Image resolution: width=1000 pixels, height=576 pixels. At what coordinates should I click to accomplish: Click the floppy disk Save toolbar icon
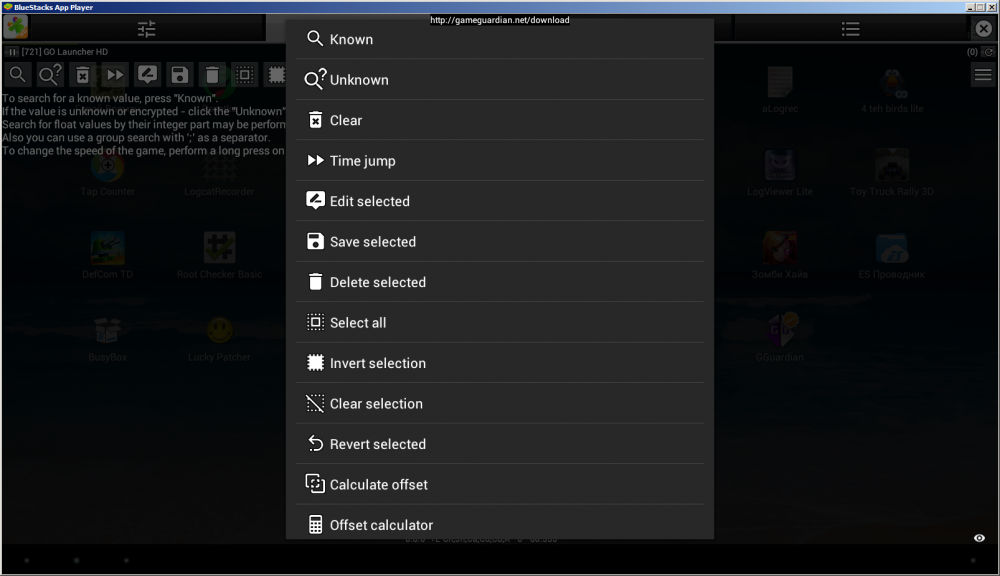pyautogui.click(x=179, y=75)
